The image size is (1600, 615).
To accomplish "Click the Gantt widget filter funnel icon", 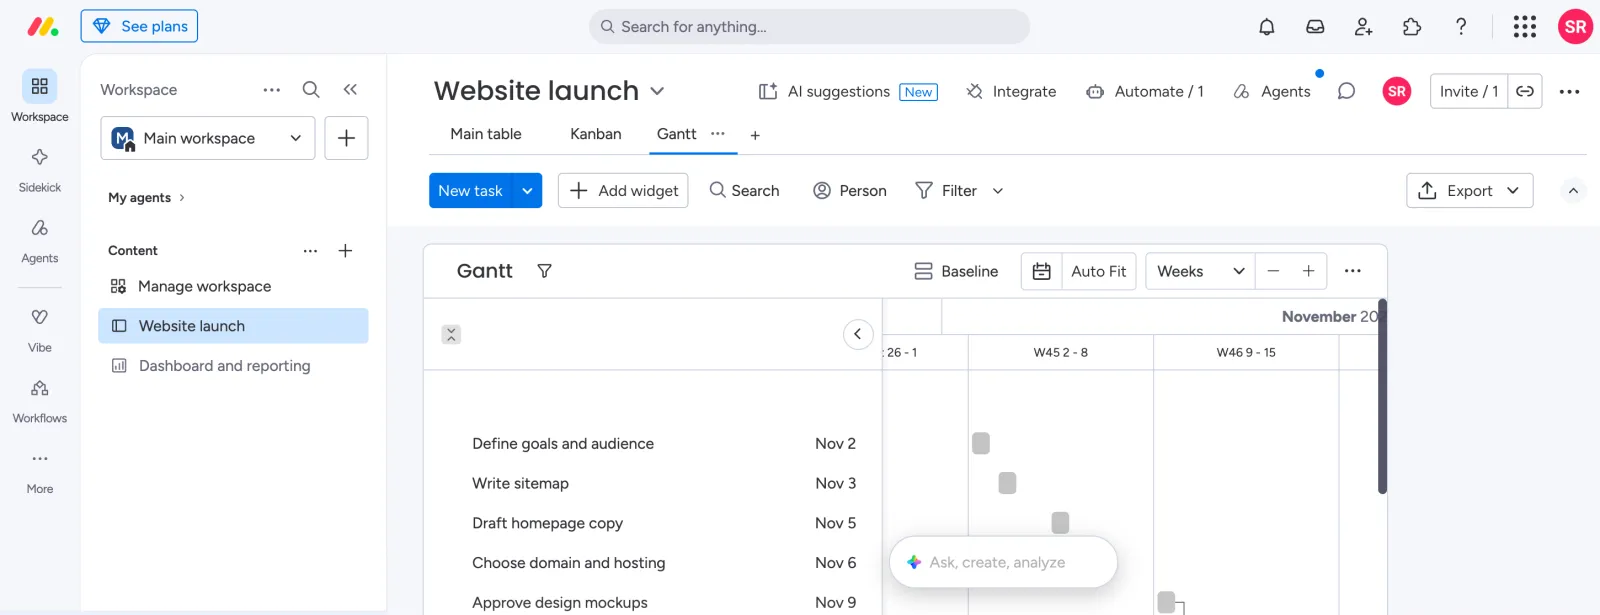I will click(544, 271).
